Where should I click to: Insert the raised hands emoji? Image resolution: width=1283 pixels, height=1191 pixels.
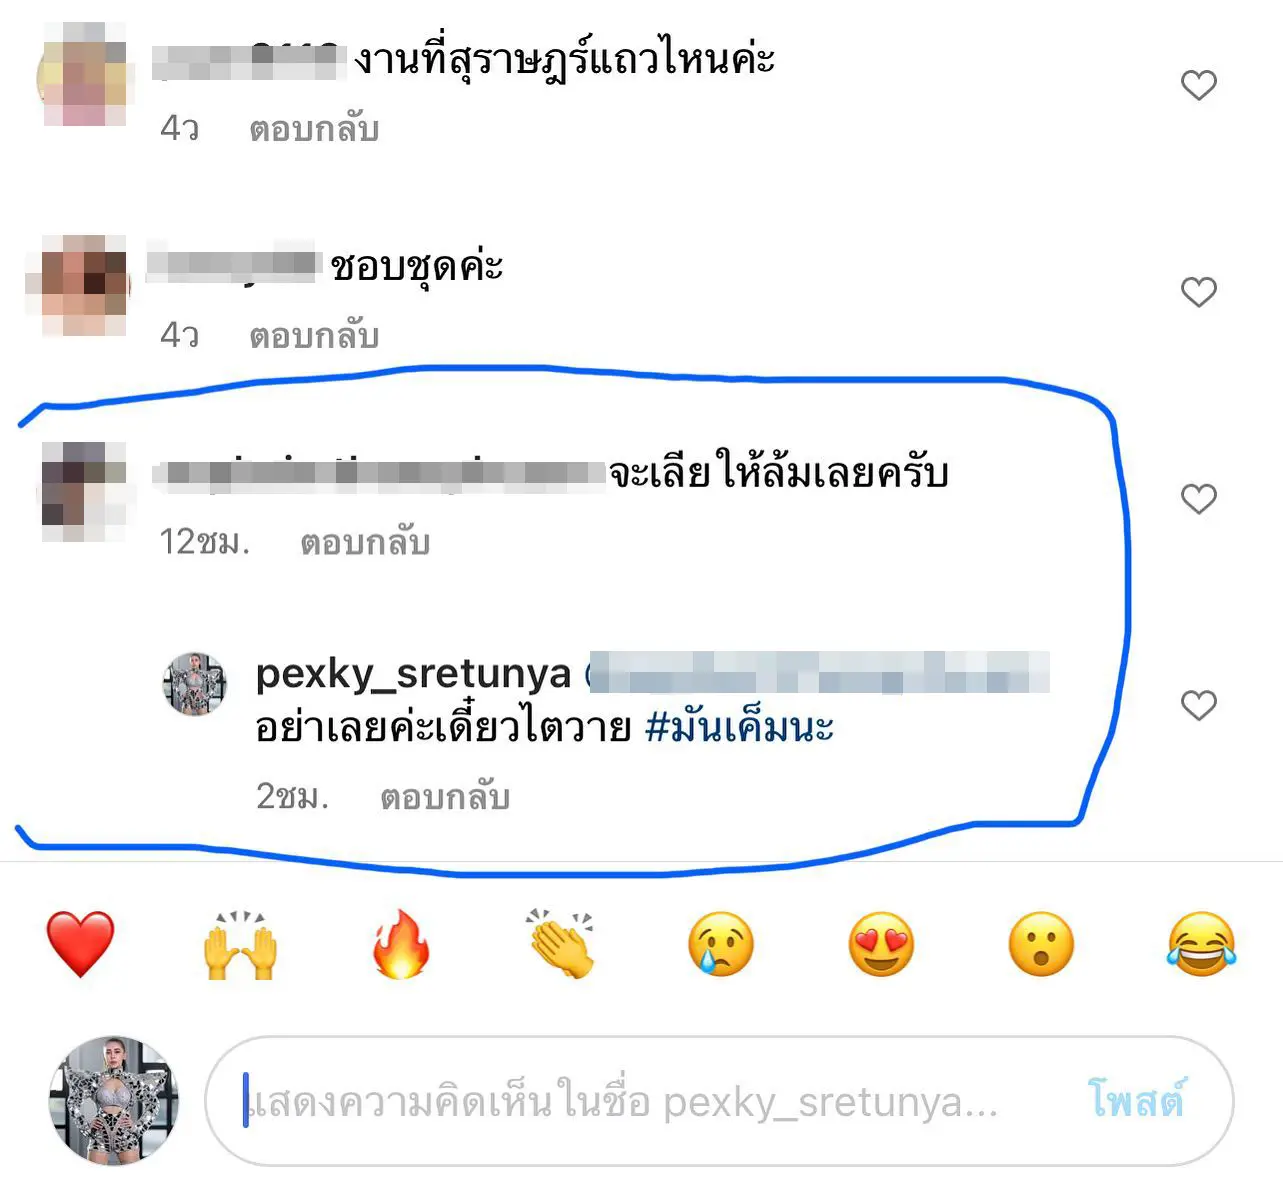click(x=240, y=944)
